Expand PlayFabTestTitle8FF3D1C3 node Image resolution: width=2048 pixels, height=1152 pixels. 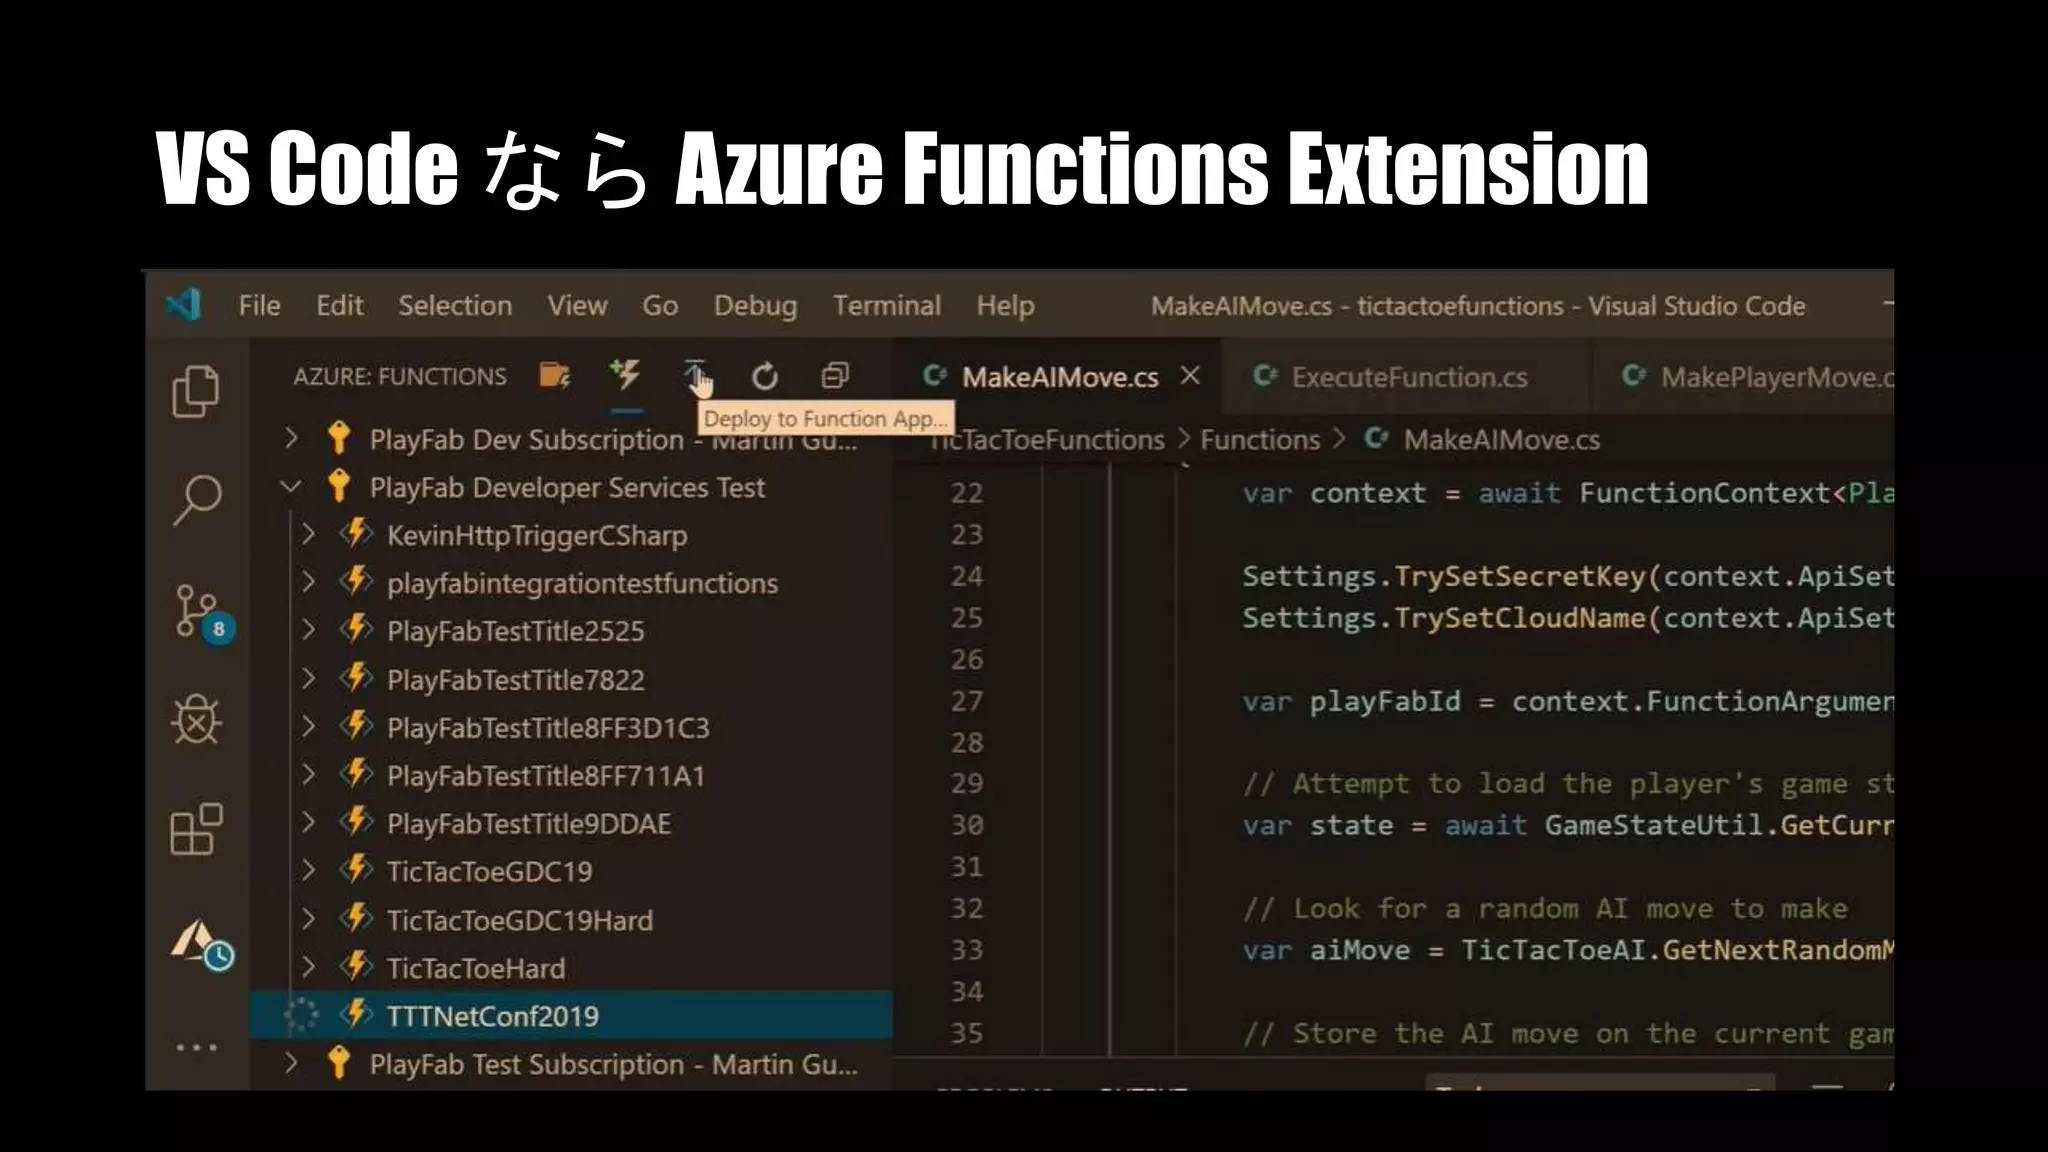tap(308, 727)
